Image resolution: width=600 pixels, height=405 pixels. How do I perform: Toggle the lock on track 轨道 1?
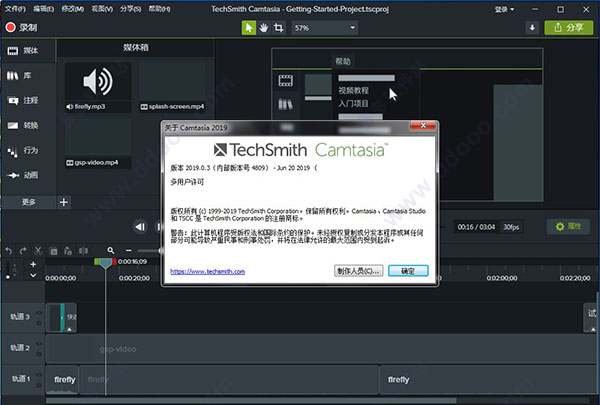point(39,385)
